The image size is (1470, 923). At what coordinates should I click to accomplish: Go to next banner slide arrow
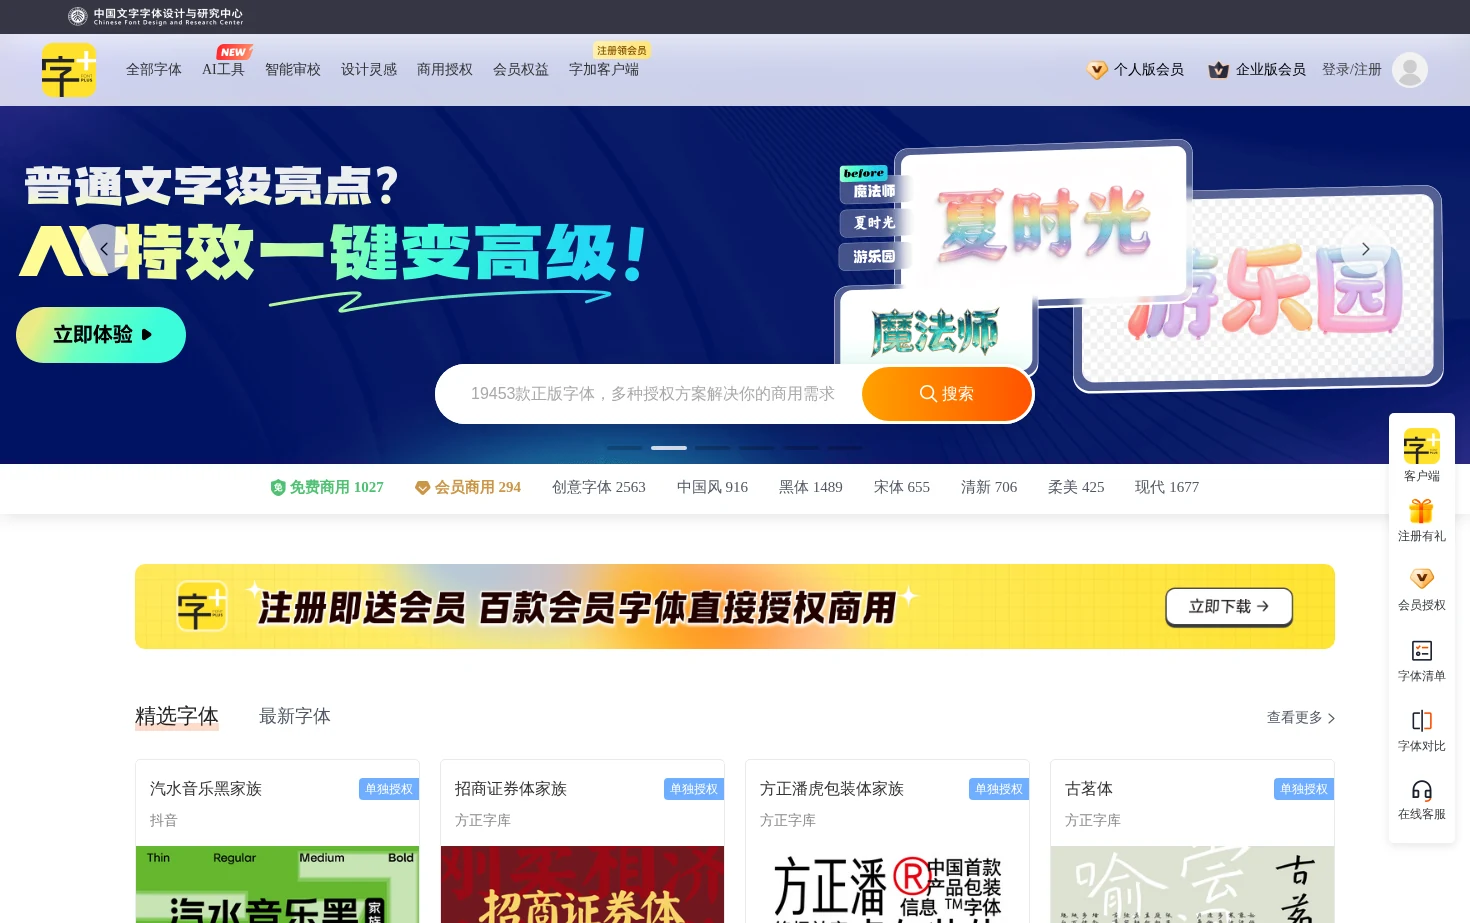click(1365, 249)
